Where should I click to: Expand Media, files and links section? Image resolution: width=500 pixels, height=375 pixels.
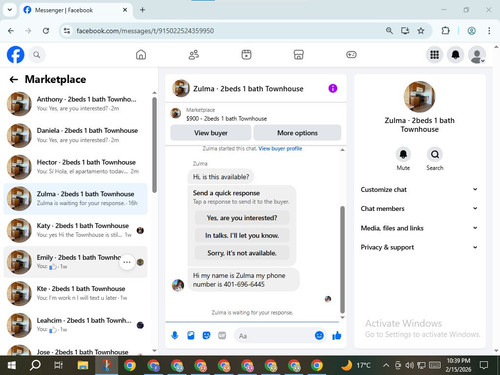pyautogui.click(x=419, y=228)
